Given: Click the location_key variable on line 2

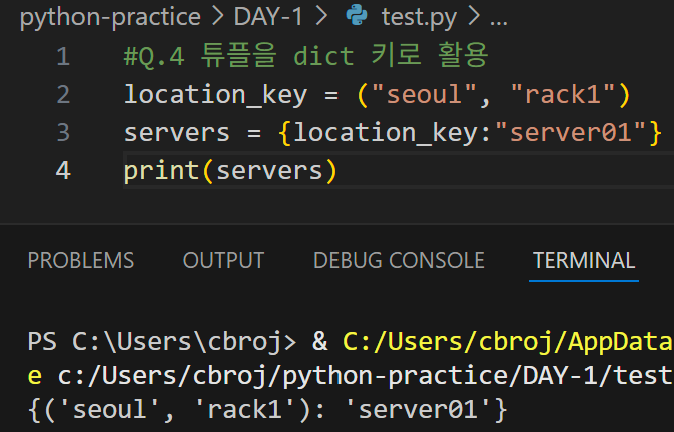Looking at the screenshot, I should (x=216, y=95).
